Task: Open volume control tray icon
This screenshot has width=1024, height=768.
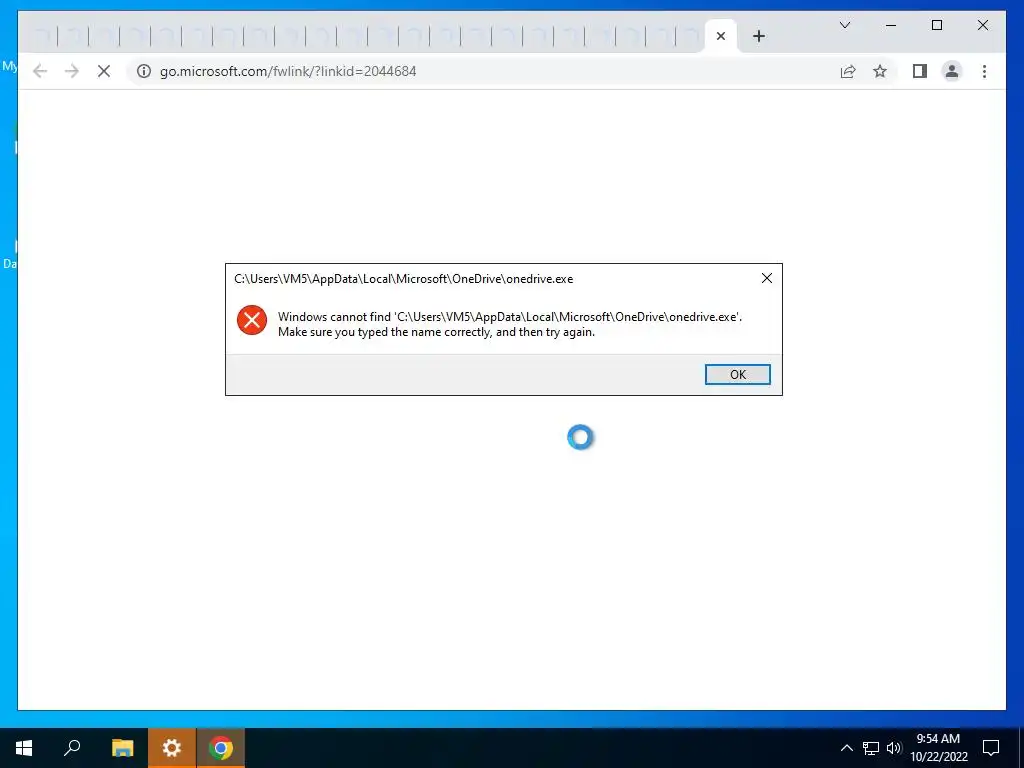Action: 894,748
